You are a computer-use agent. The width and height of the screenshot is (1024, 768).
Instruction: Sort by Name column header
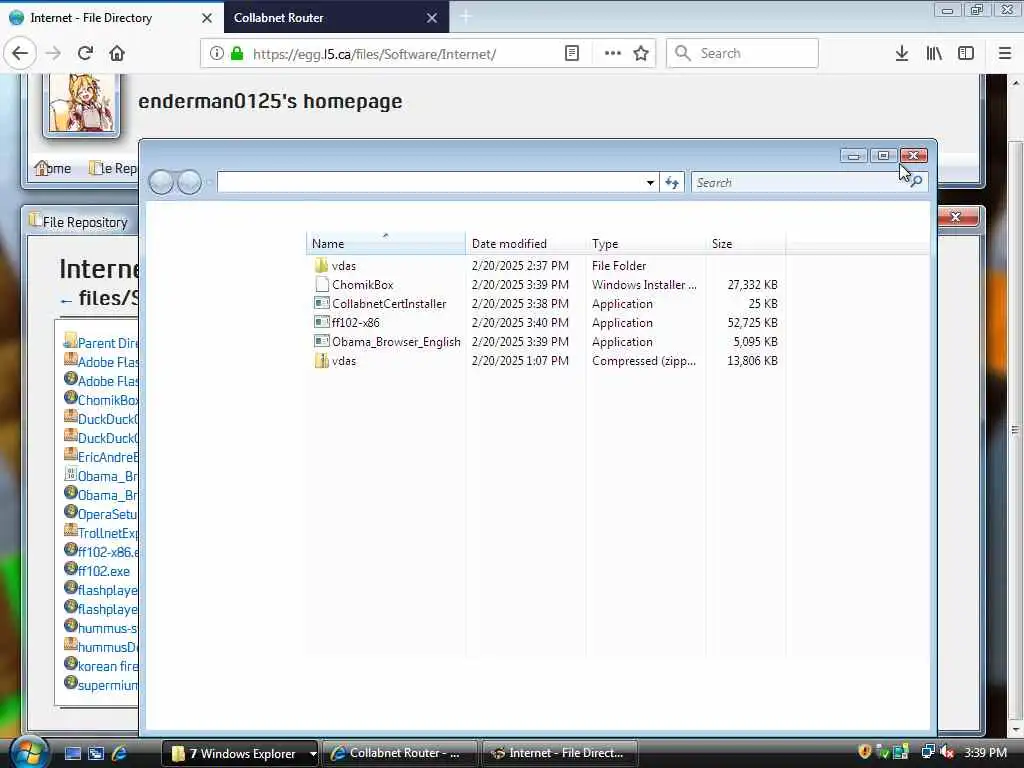[385, 244]
